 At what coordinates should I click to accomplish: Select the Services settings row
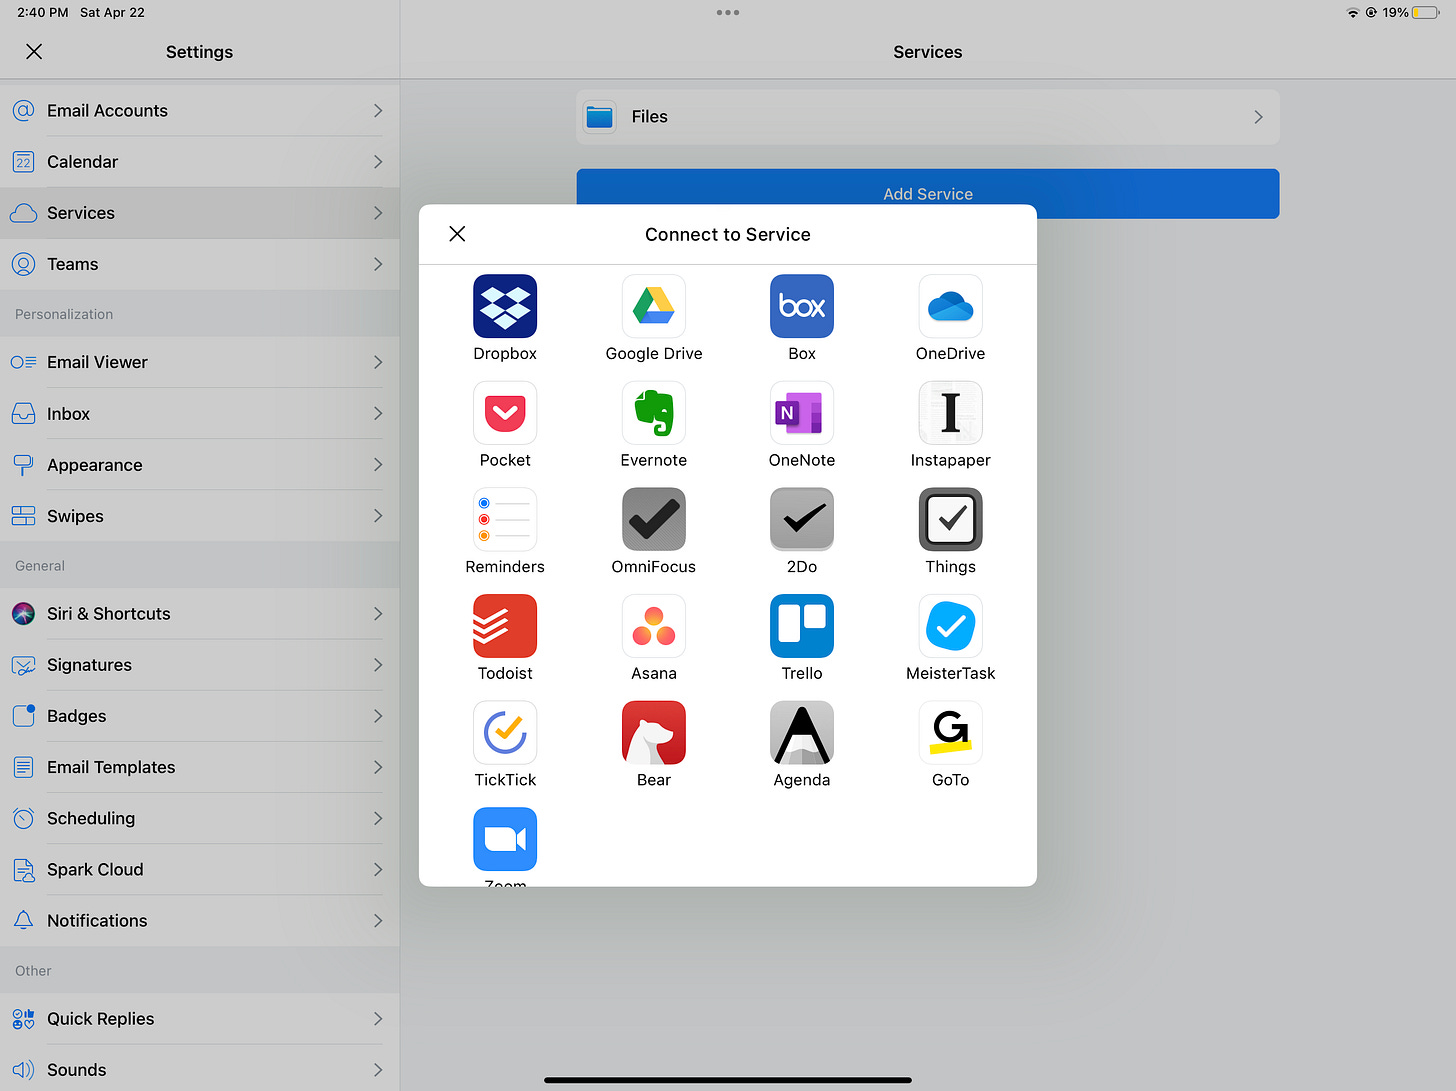pos(200,213)
